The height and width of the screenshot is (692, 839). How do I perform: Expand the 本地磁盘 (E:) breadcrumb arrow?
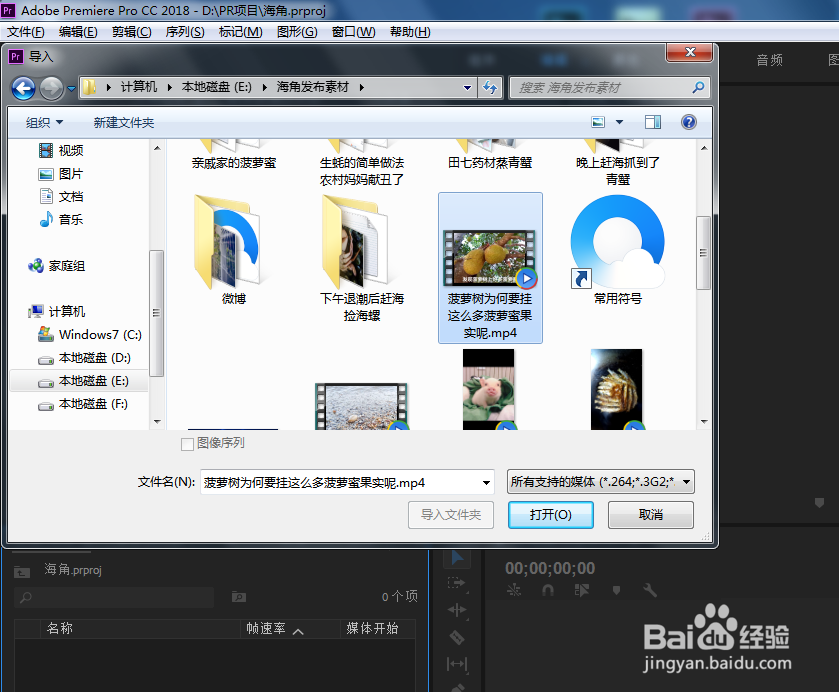[x=264, y=87]
